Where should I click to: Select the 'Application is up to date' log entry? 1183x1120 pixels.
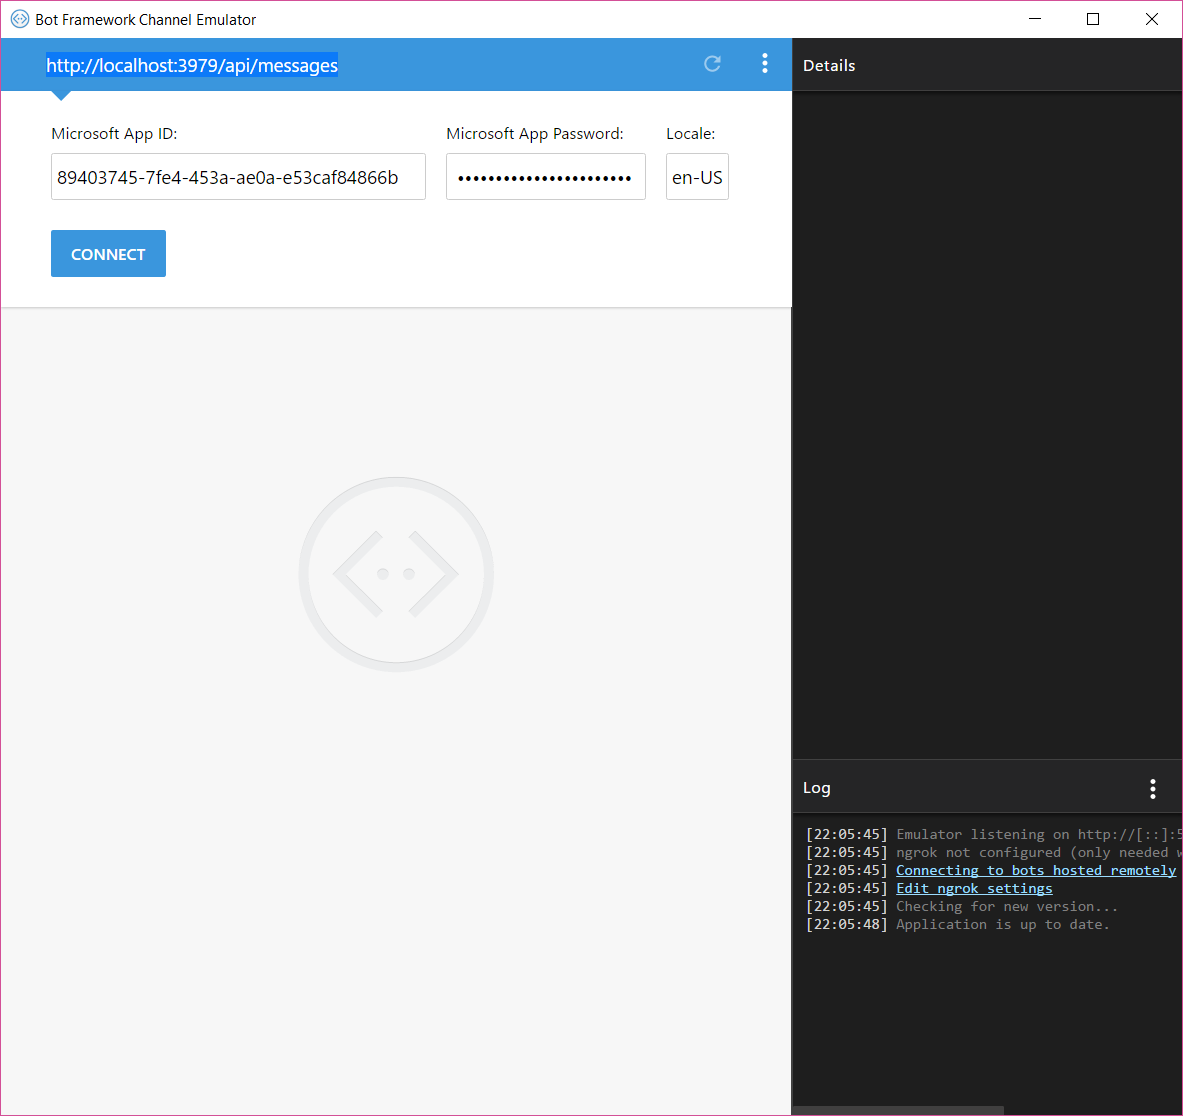tap(1002, 925)
